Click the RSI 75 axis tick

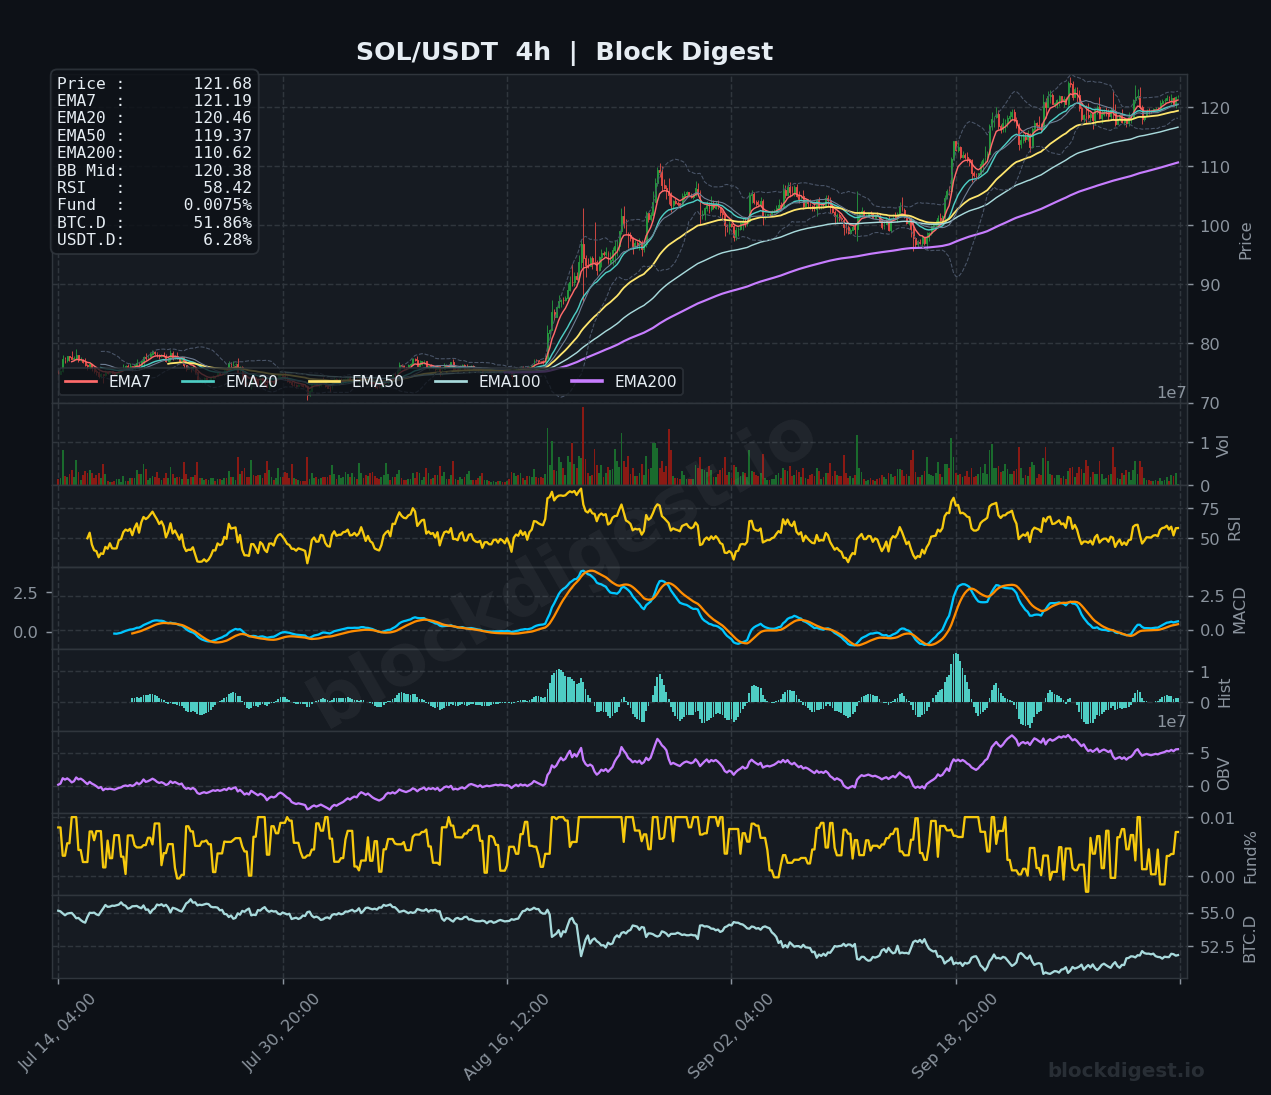1210,510
